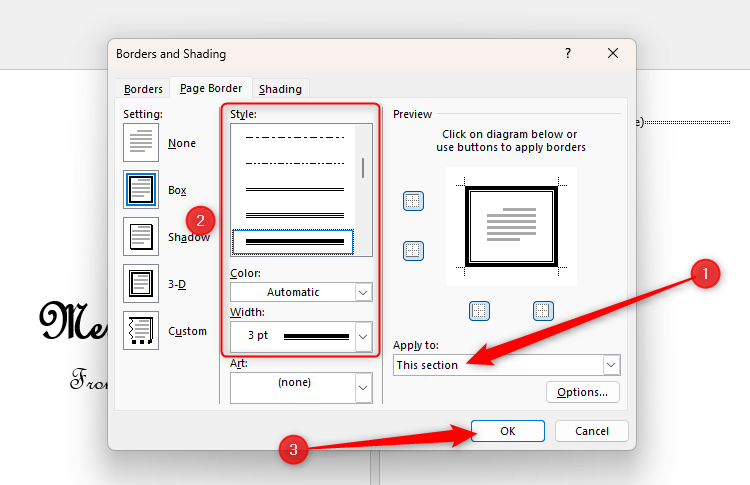Pick the Shadow border setting icon
This screenshot has width=750, height=485.
pos(141,237)
